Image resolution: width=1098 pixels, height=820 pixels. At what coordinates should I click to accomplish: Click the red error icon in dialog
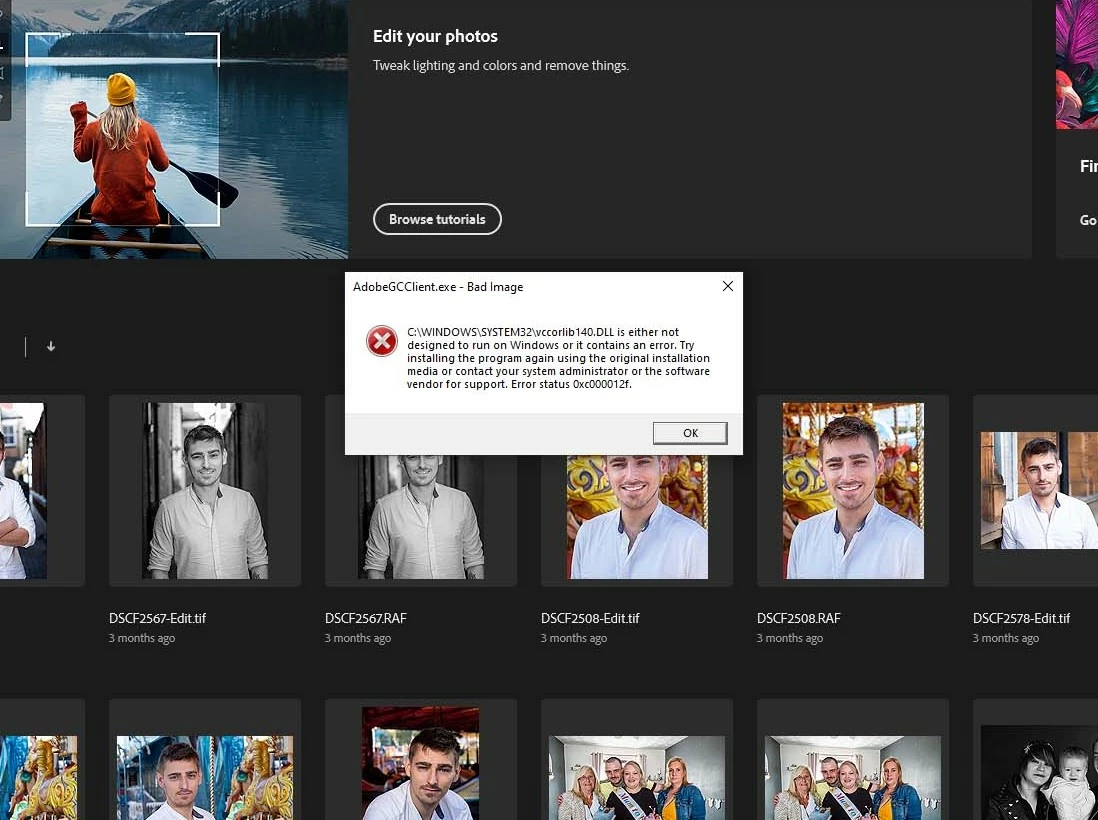382,341
